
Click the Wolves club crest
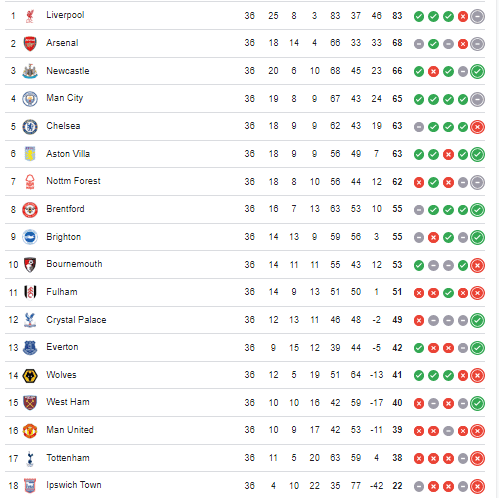point(30,375)
